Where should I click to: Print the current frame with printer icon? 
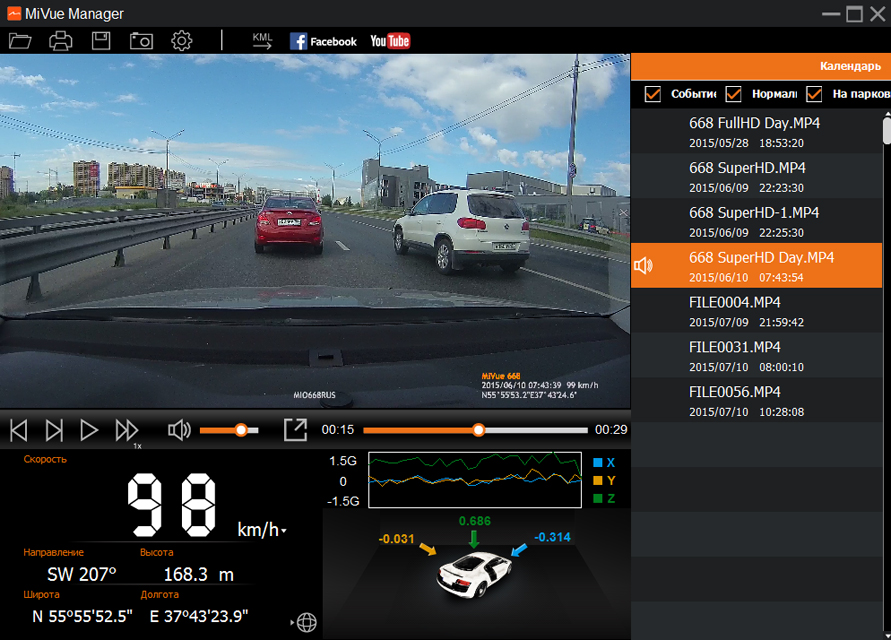(61, 41)
